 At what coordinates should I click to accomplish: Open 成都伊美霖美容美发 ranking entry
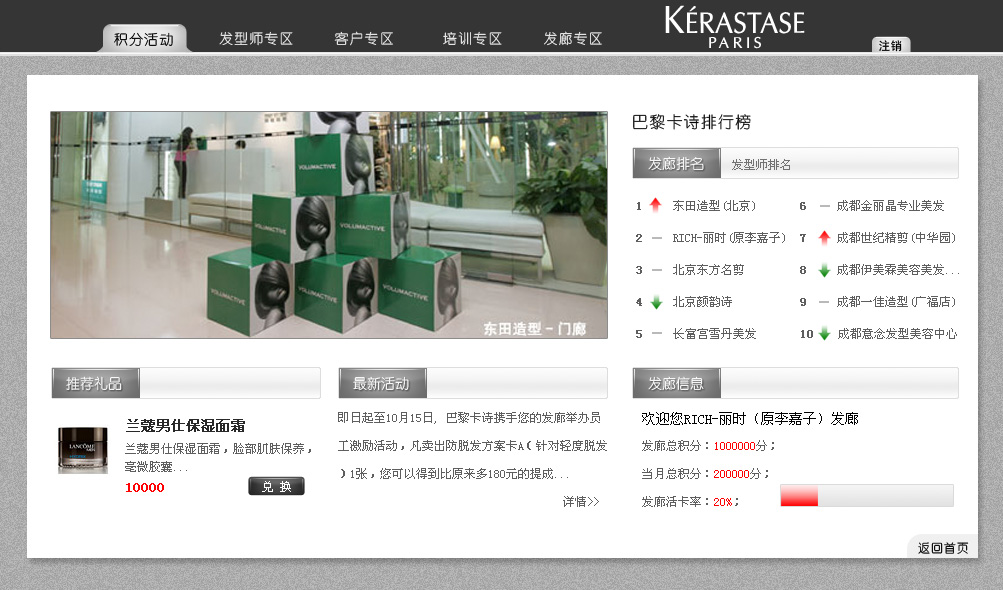(898, 270)
